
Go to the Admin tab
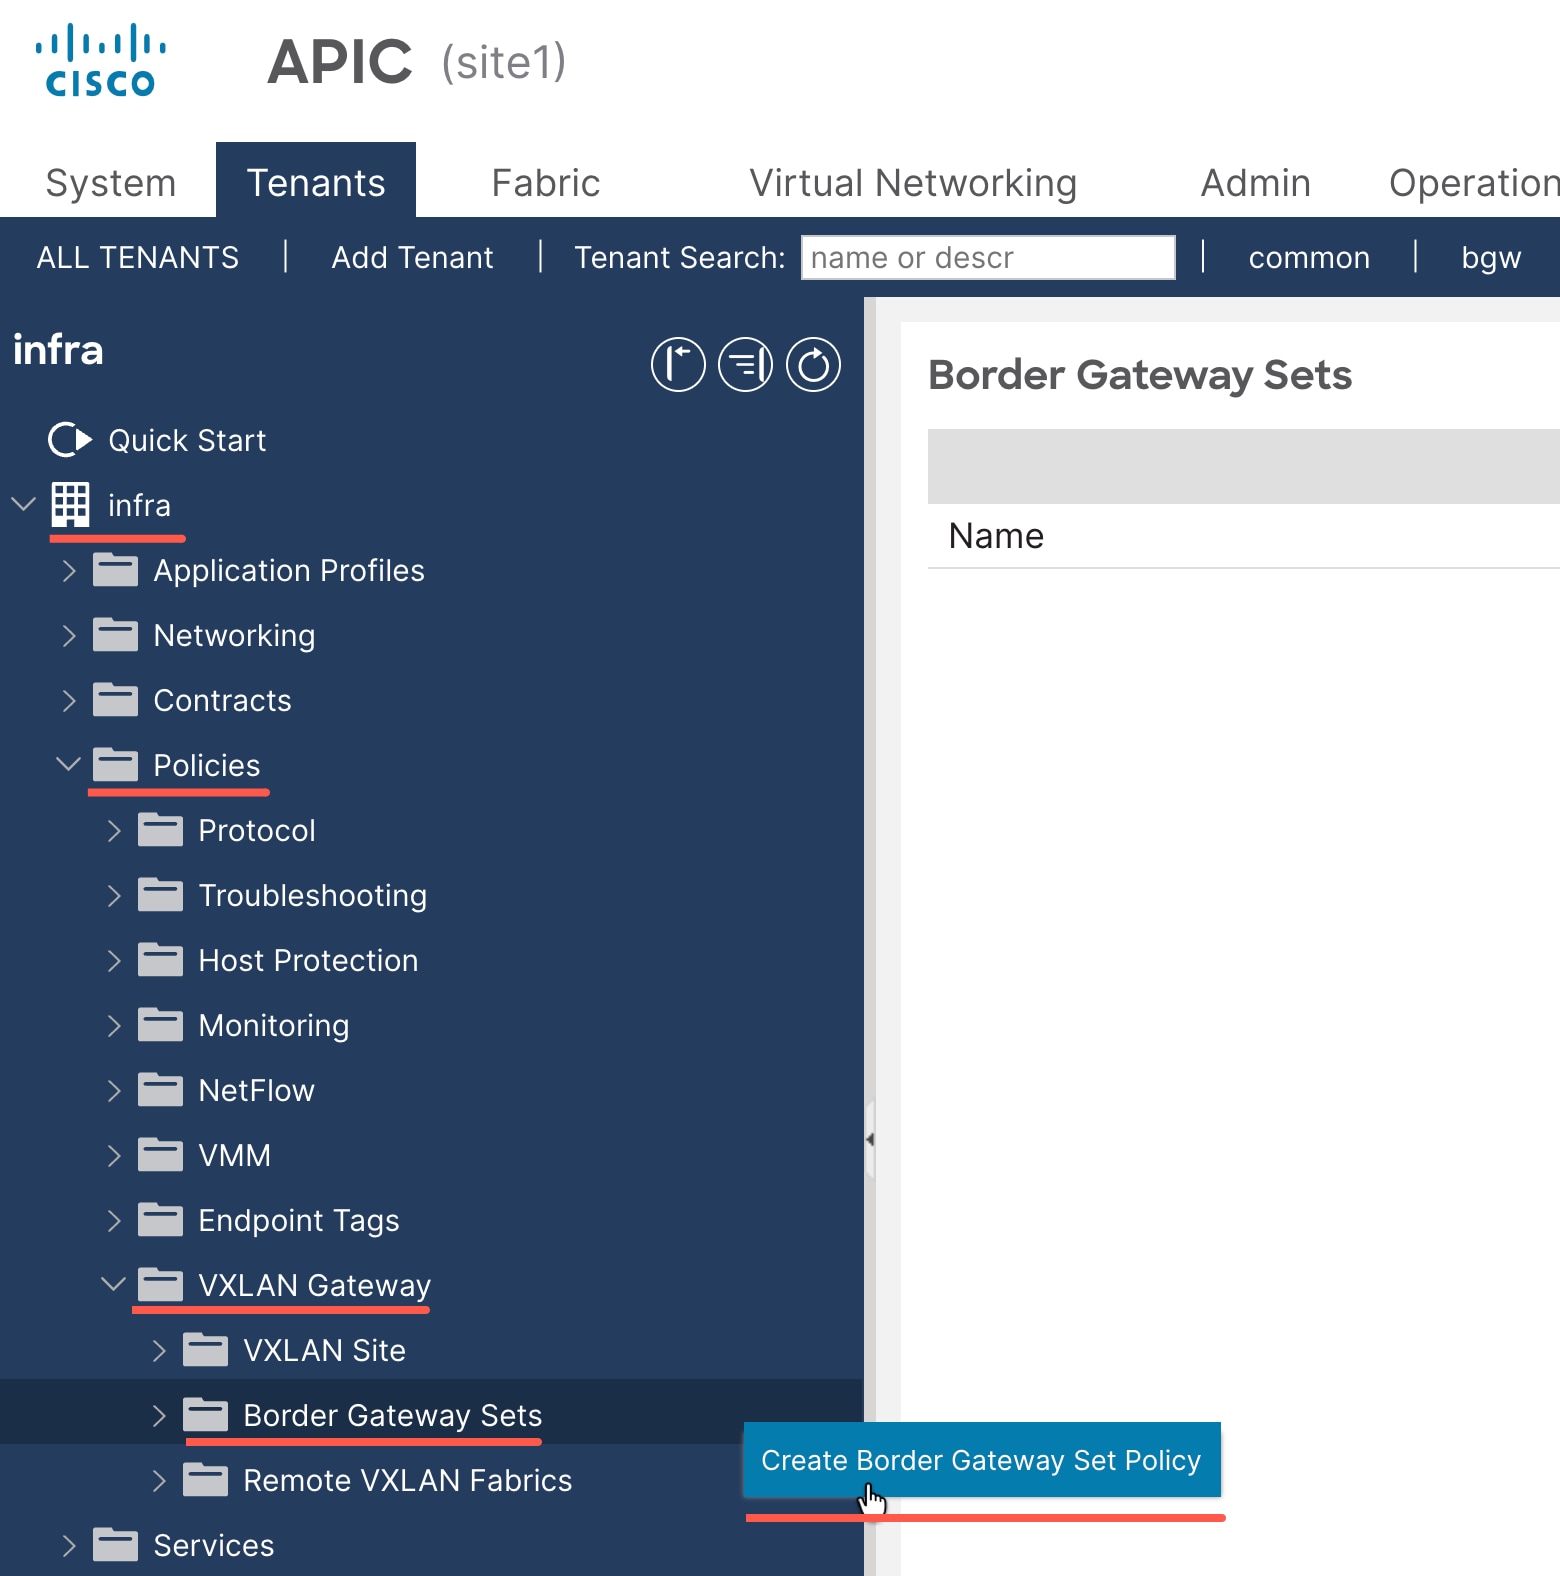pos(1255,183)
